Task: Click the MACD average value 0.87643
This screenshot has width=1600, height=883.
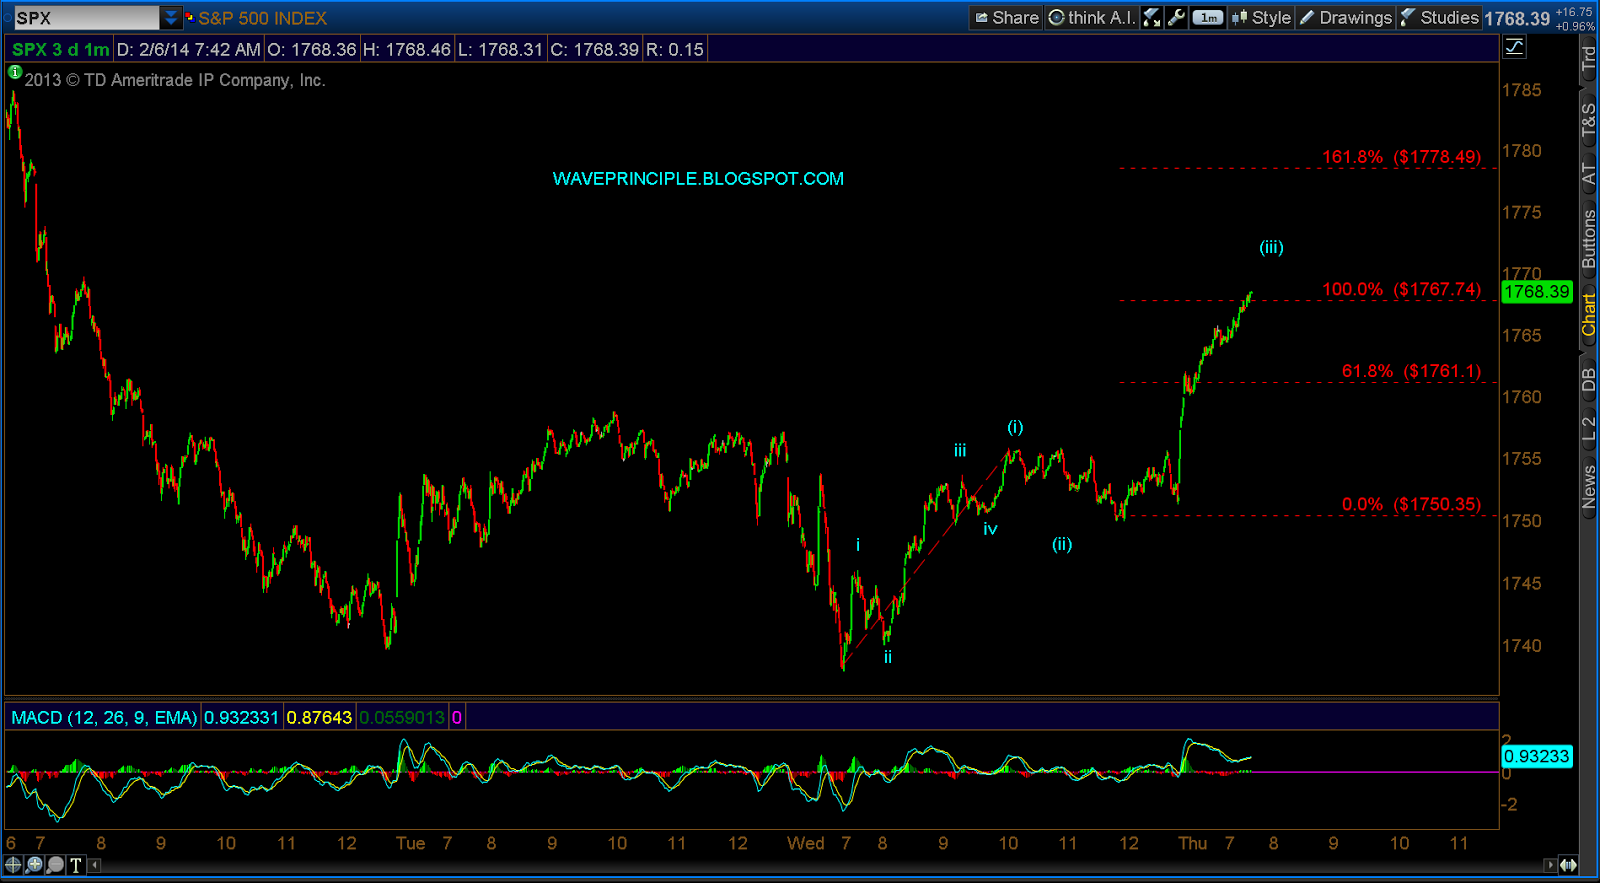Action: 319,717
